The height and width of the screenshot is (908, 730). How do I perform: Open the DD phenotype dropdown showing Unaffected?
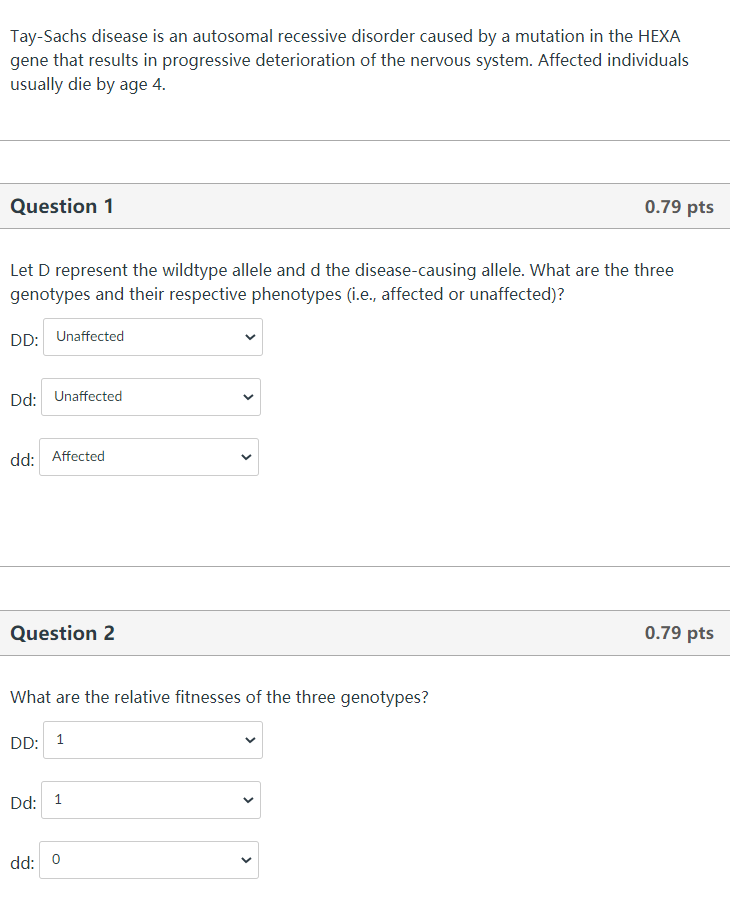pyautogui.click(x=152, y=337)
